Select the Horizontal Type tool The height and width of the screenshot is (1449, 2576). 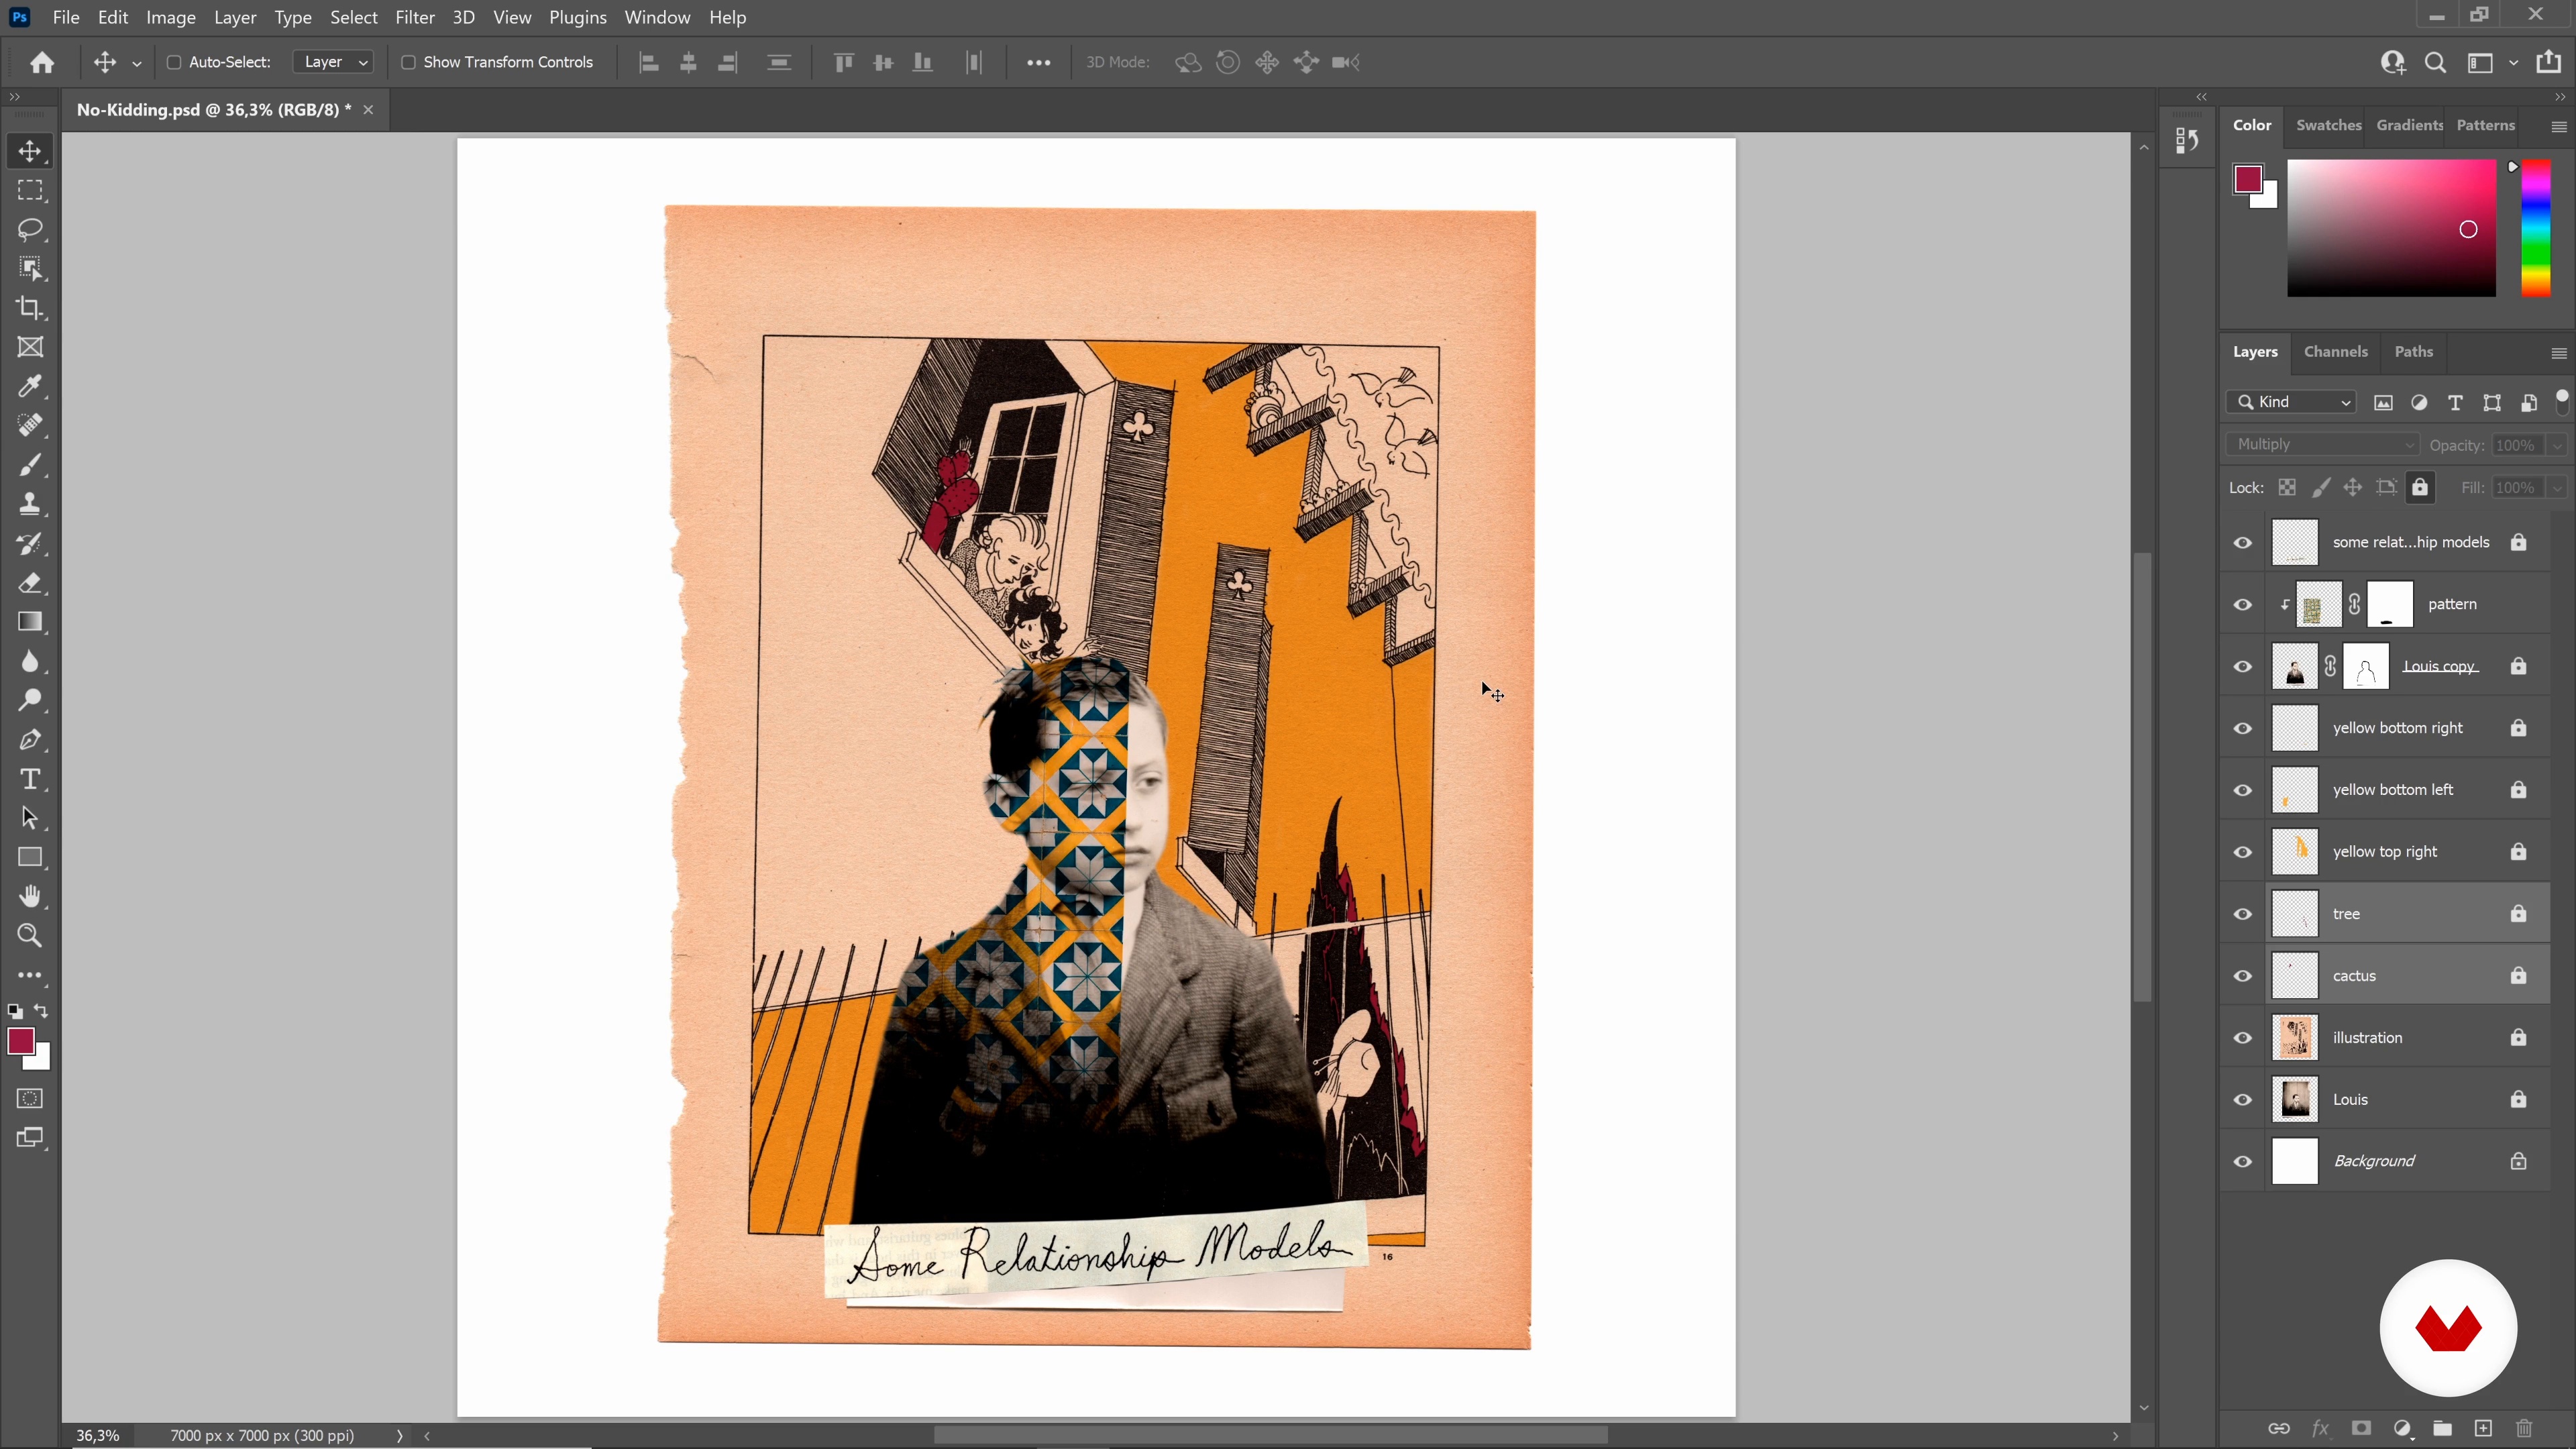[30, 779]
